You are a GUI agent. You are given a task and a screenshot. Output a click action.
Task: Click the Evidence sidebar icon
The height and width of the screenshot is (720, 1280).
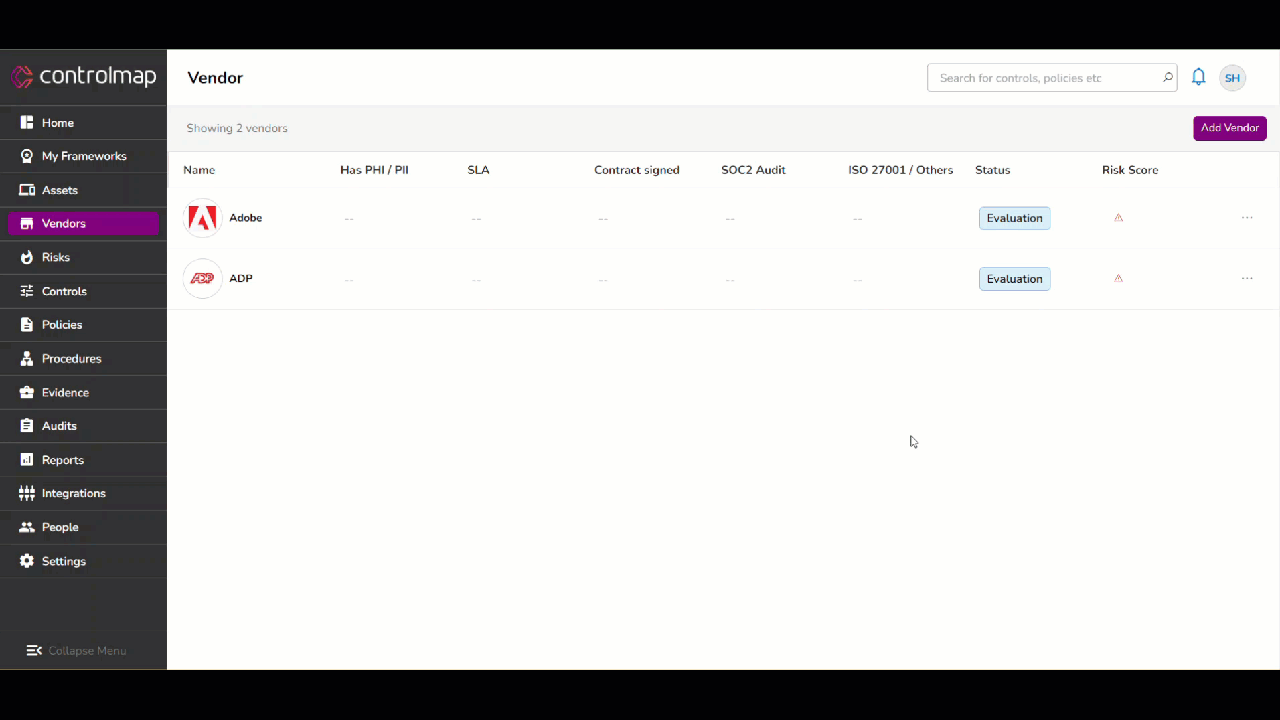[x=26, y=392]
